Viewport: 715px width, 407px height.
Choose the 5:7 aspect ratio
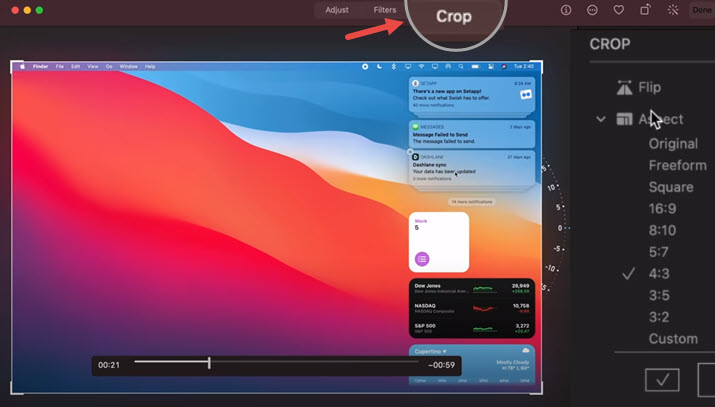pyautogui.click(x=658, y=252)
